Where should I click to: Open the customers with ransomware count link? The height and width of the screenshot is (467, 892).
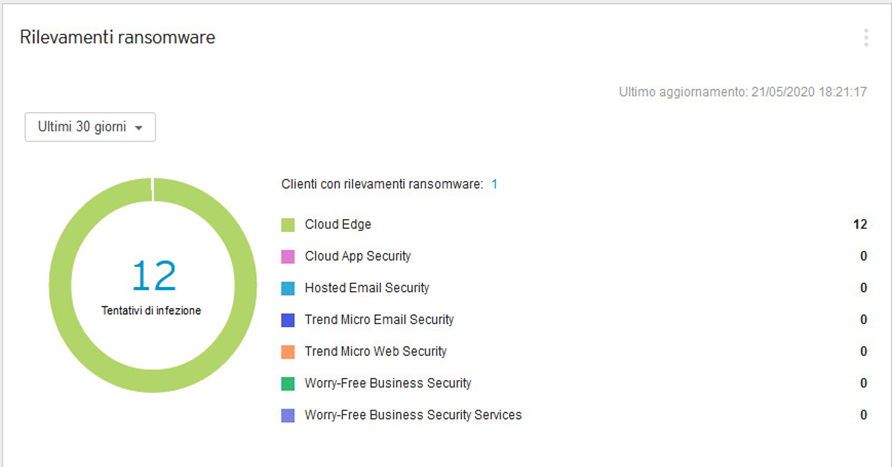point(494,185)
